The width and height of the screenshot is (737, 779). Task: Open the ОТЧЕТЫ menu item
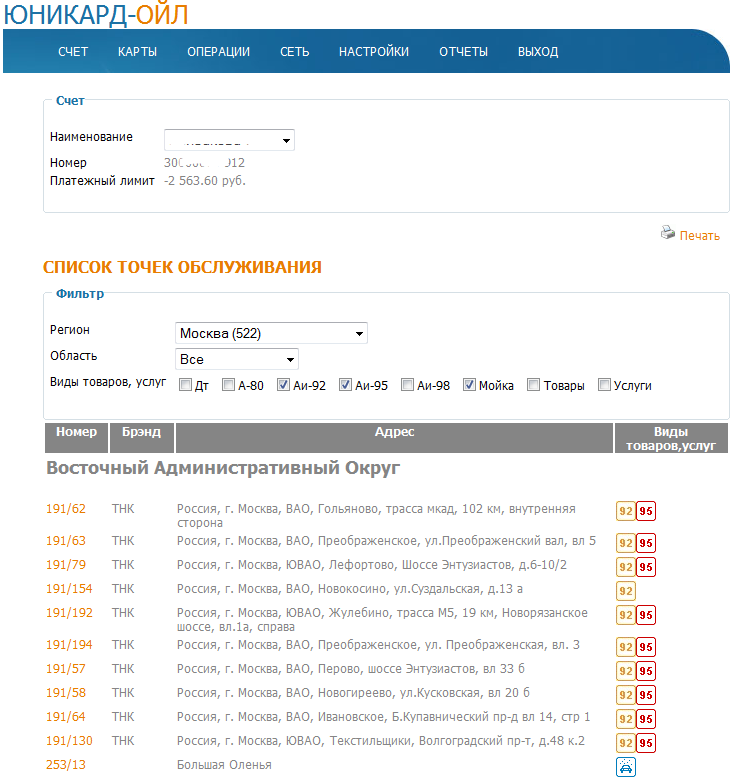[x=463, y=52]
